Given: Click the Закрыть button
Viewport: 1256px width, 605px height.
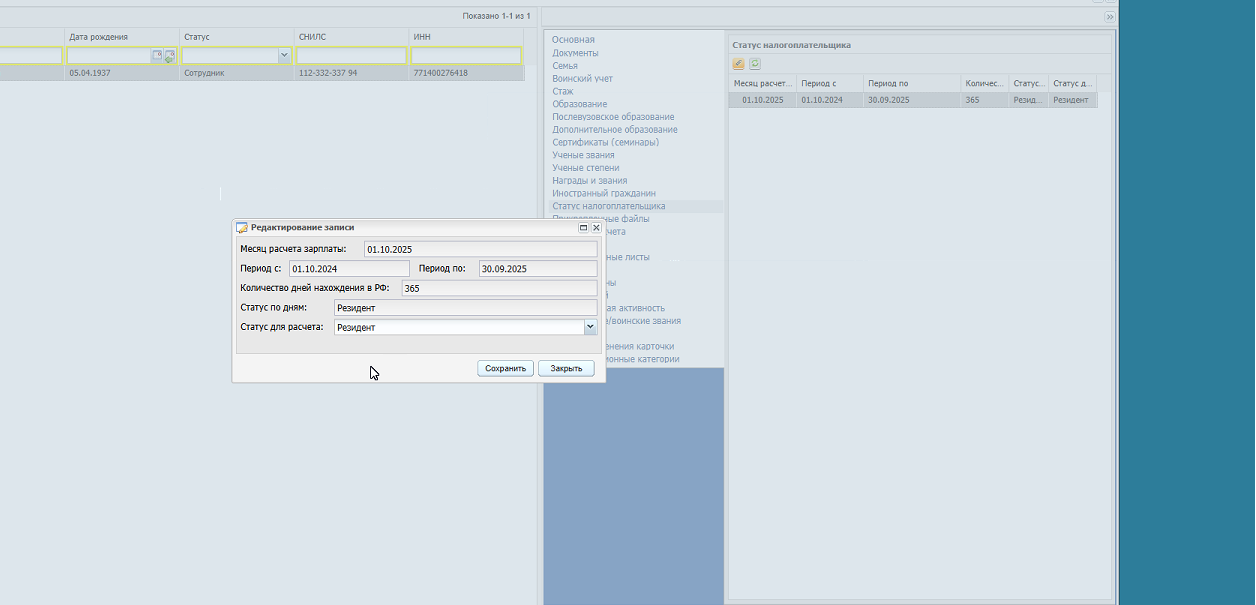Looking at the screenshot, I should (566, 368).
